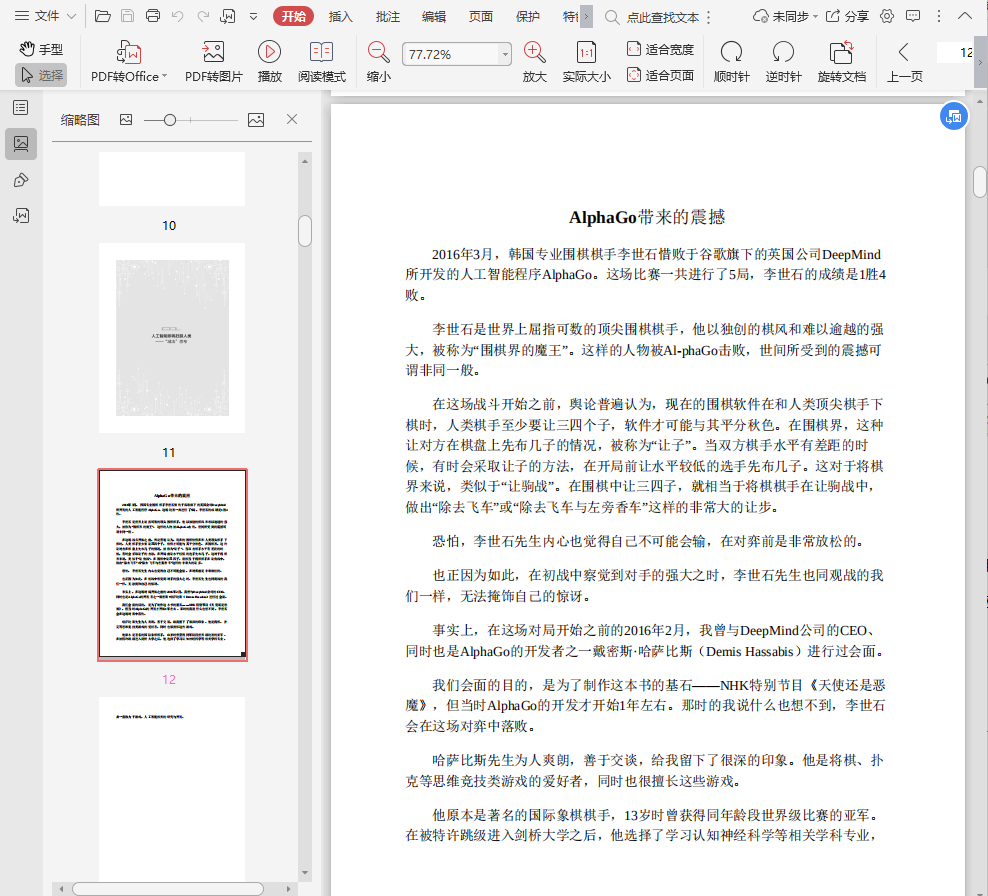
Task: Toggle 阅读模式 reading mode
Action: [322, 53]
